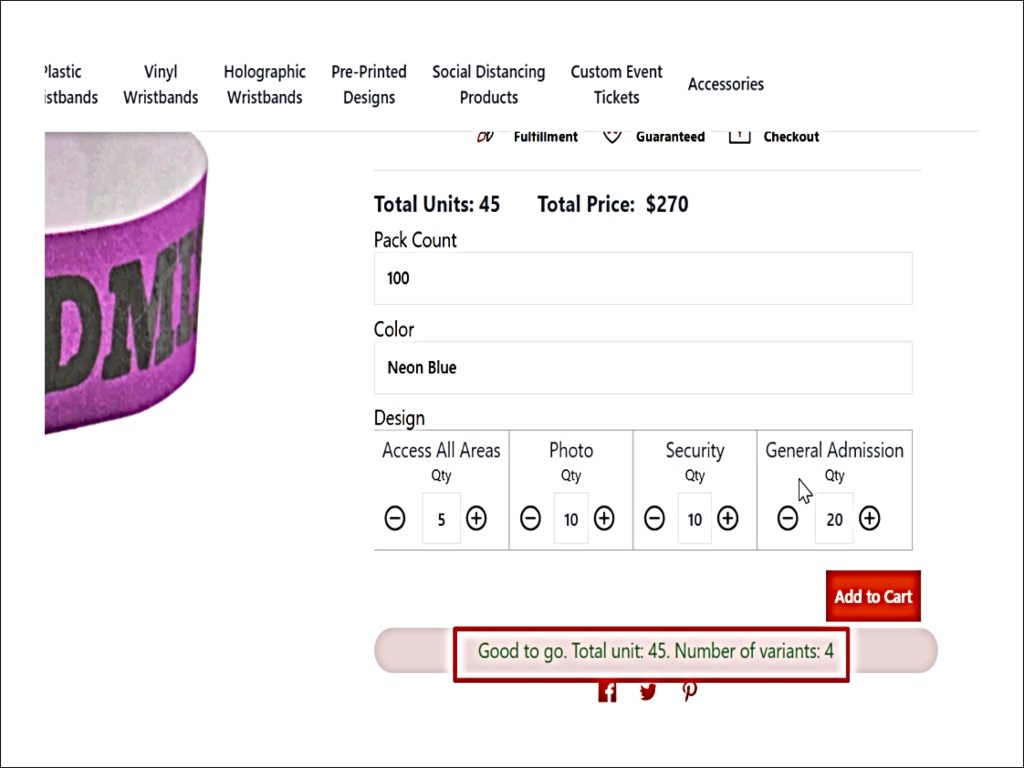This screenshot has height=768, width=1024.
Task: Edit the General Admission quantity field
Action: pos(834,518)
